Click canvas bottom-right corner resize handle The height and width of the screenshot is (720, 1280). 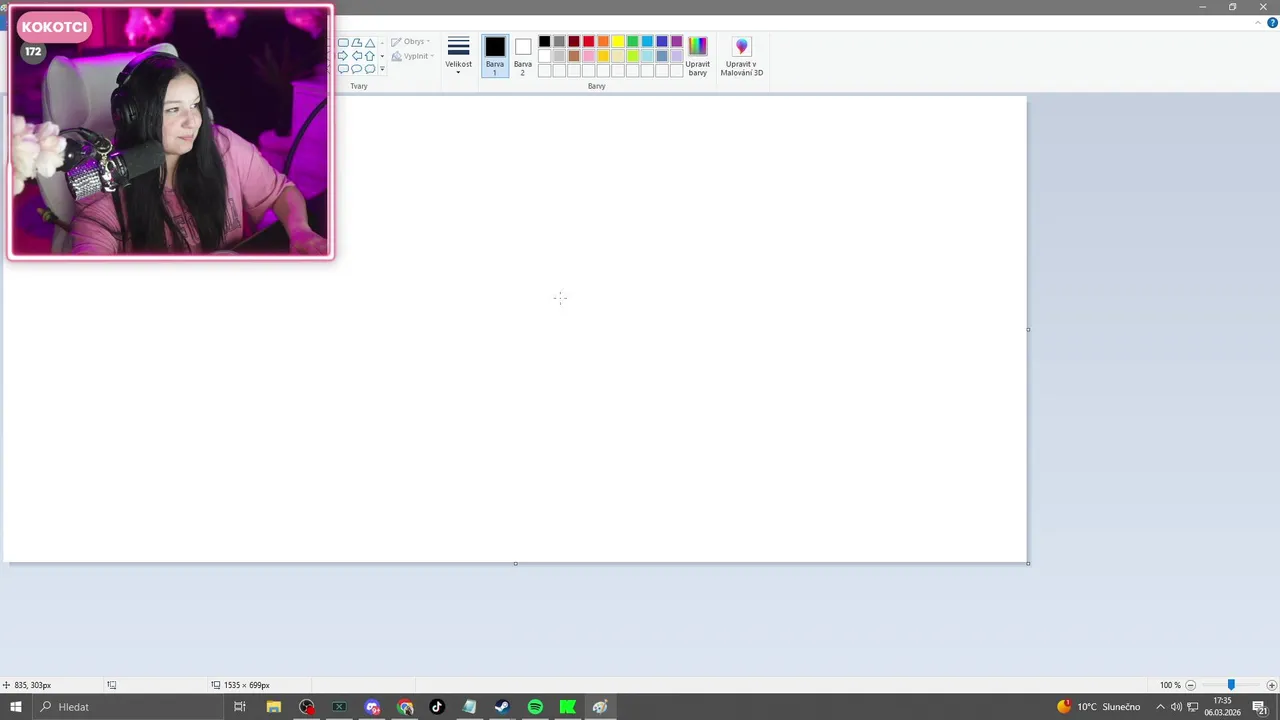coord(1028,563)
